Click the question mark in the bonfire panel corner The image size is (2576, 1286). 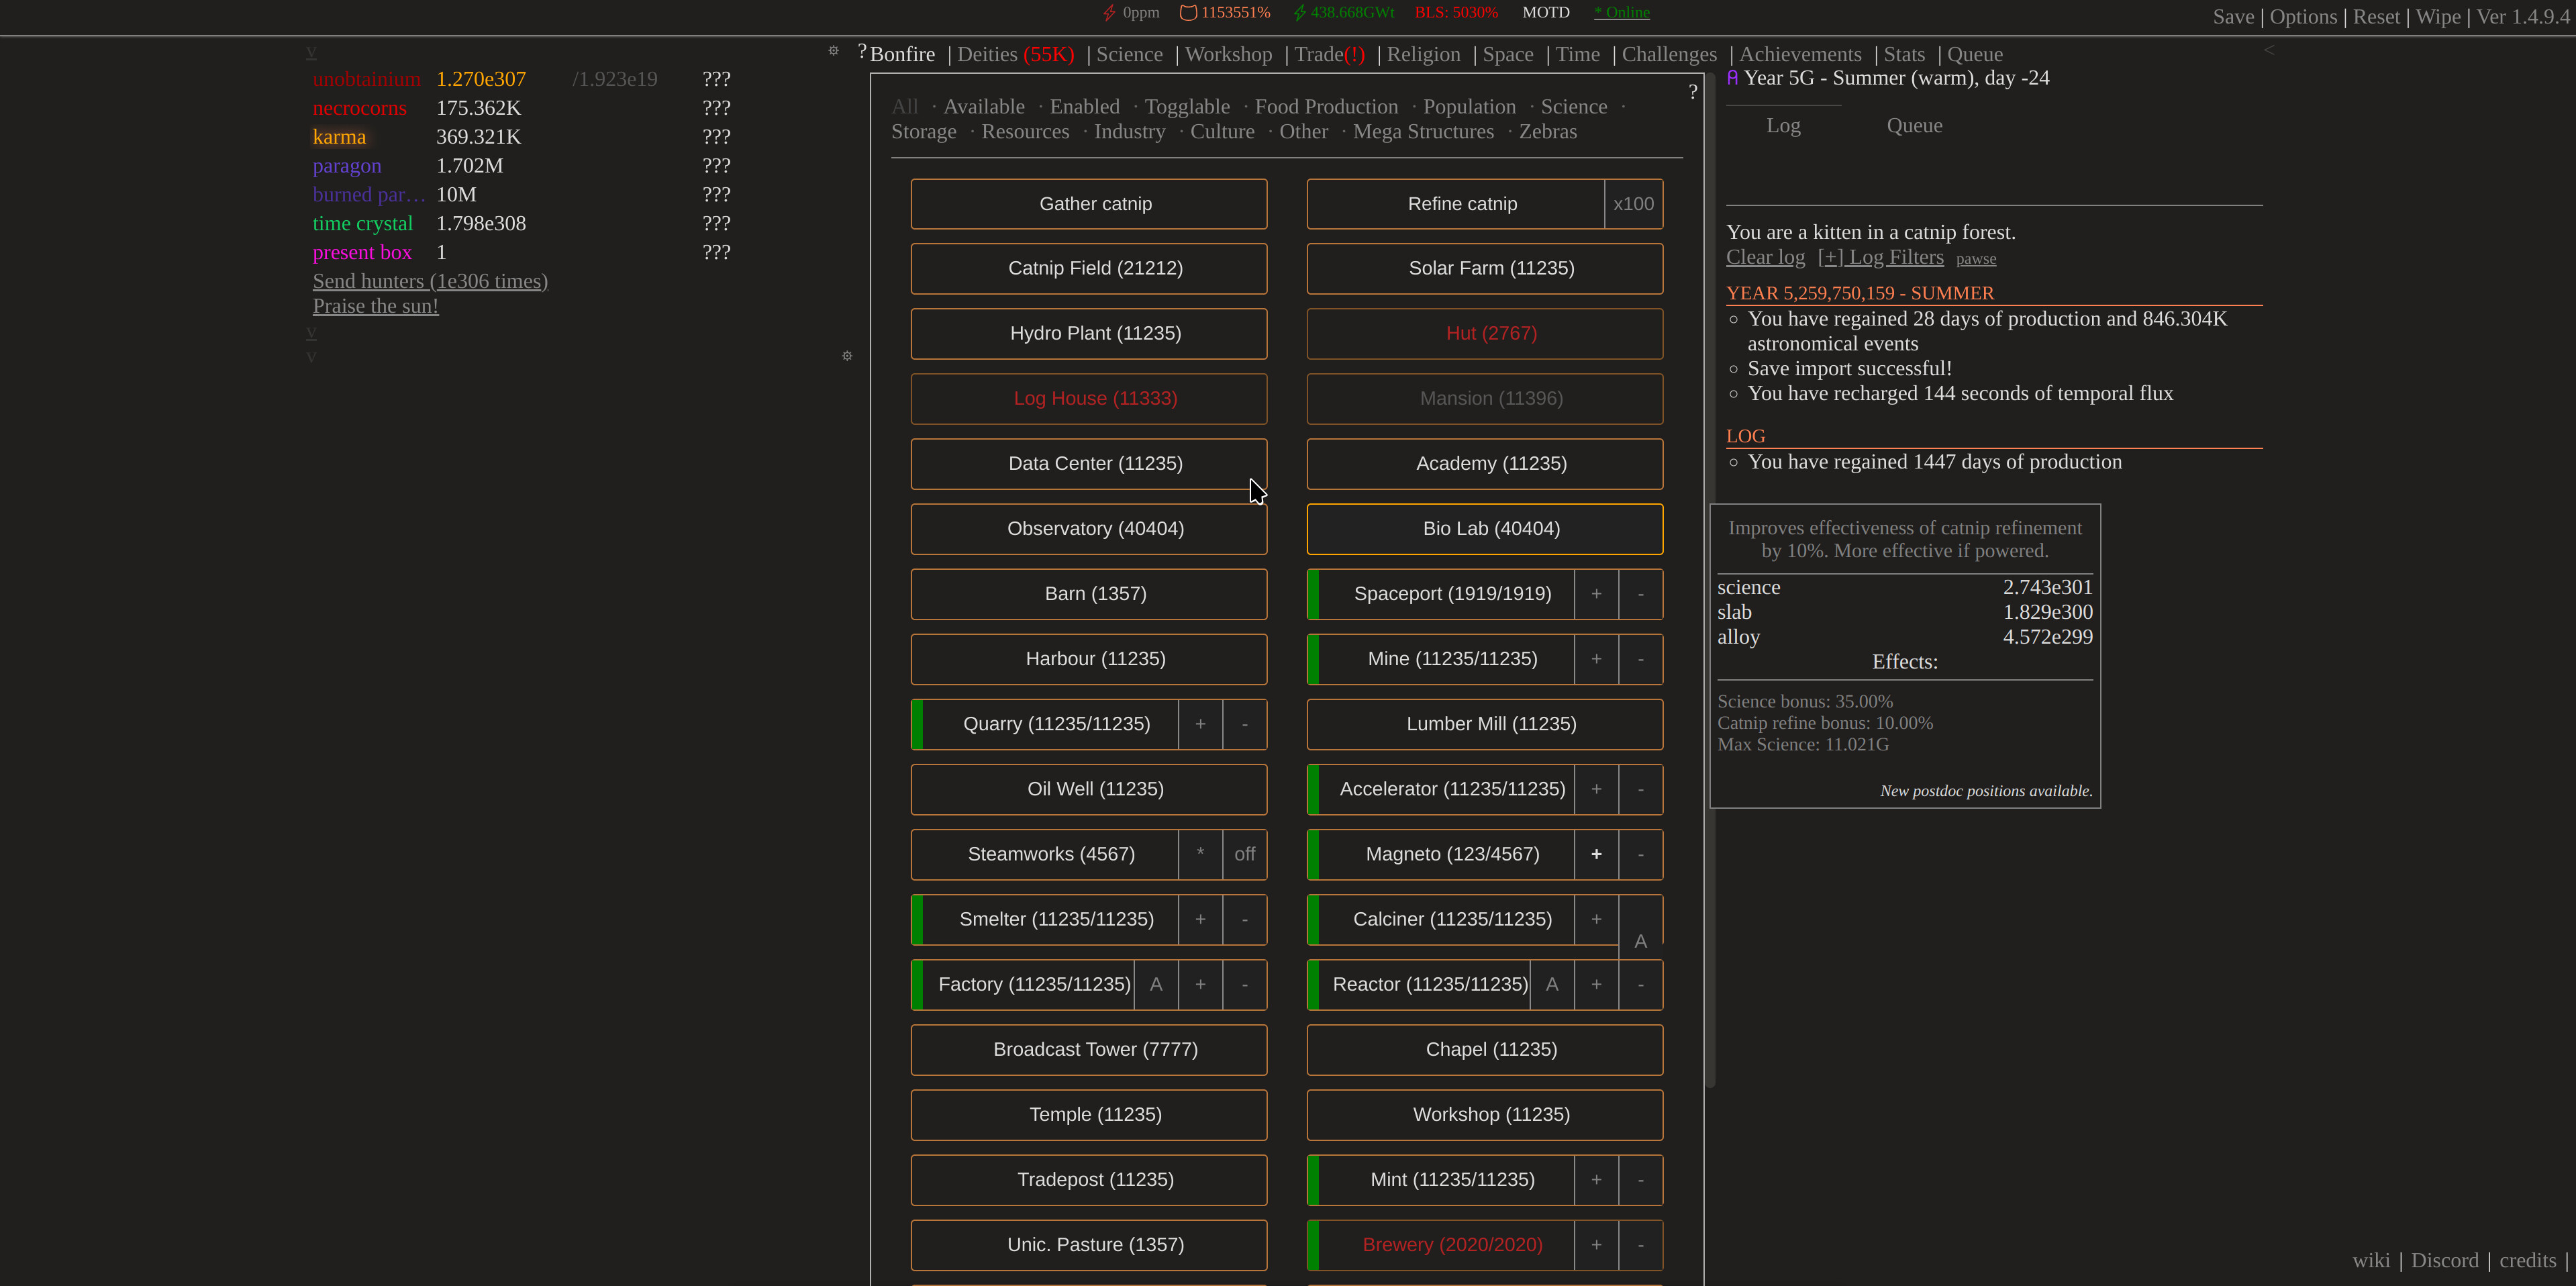pyautogui.click(x=1693, y=91)
